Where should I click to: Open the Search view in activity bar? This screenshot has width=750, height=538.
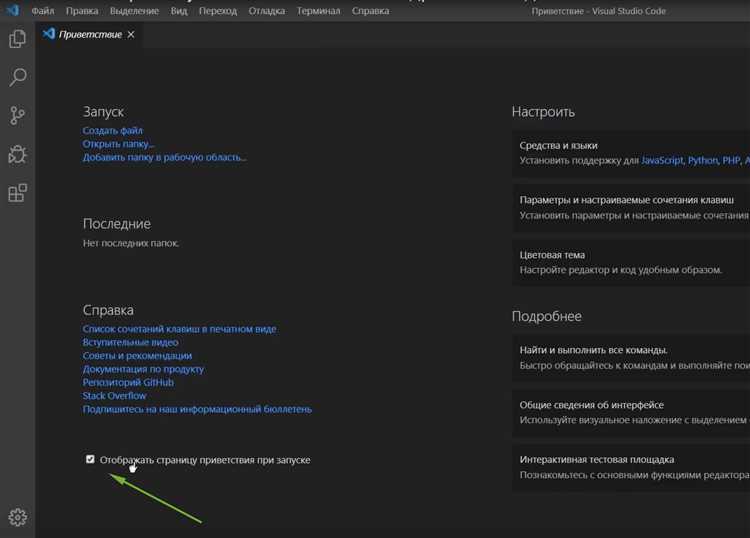17,77
